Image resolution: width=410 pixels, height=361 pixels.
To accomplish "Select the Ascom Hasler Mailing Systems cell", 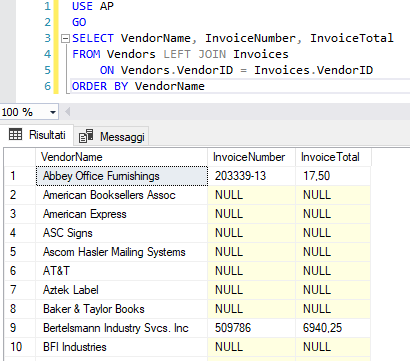I will coord(122,252).
